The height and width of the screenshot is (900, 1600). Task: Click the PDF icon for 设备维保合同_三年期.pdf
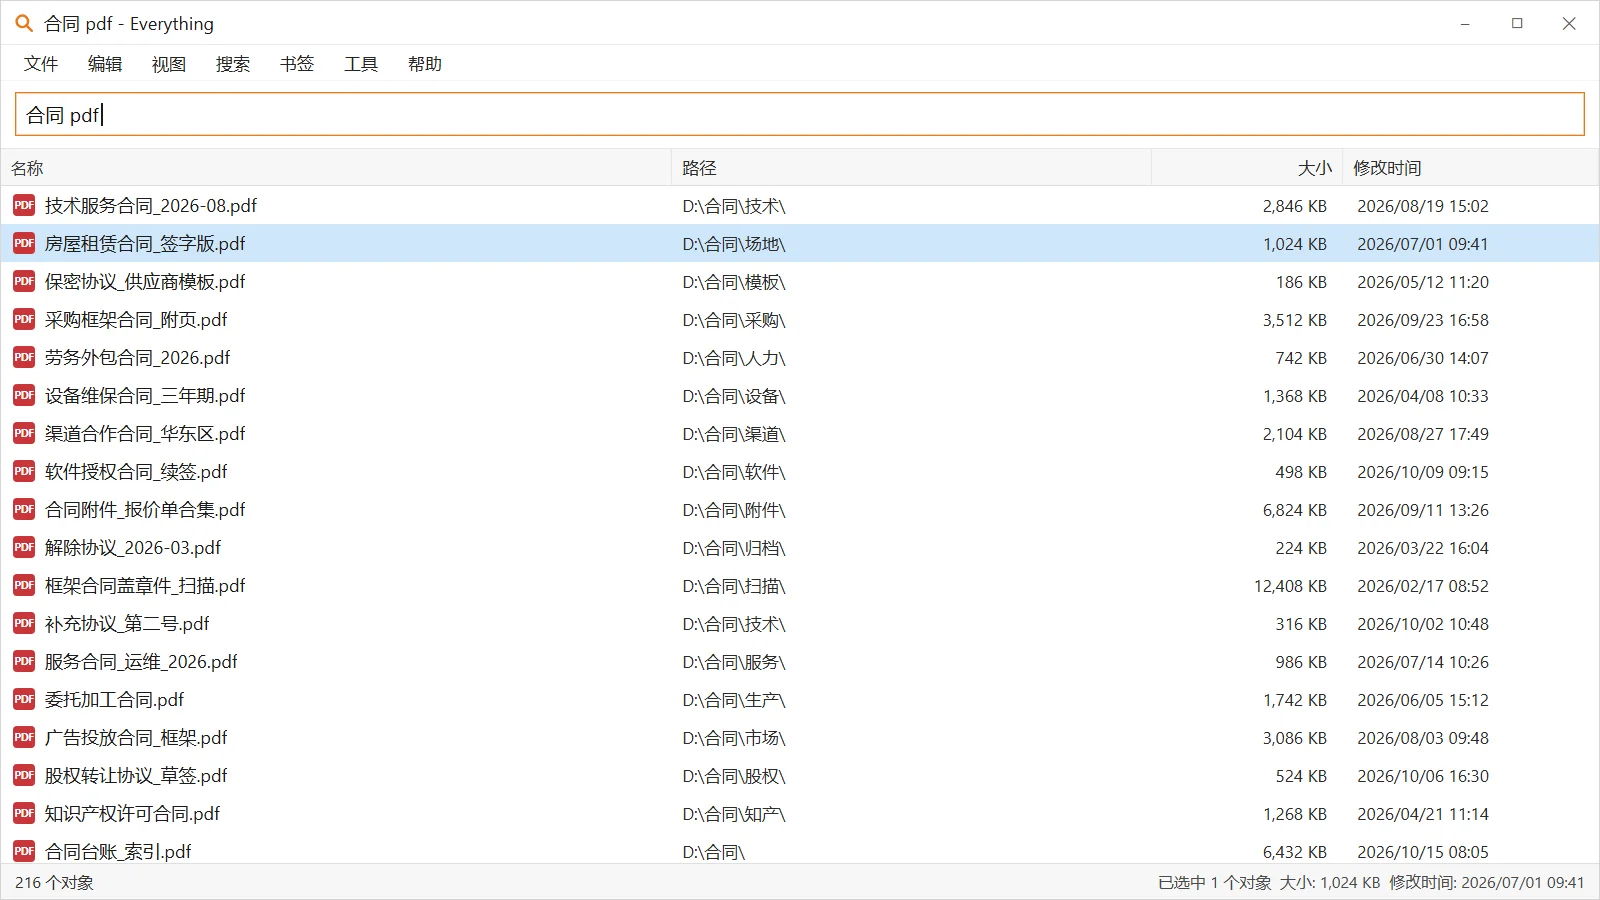pyautogui.click(x=24, y=396)
